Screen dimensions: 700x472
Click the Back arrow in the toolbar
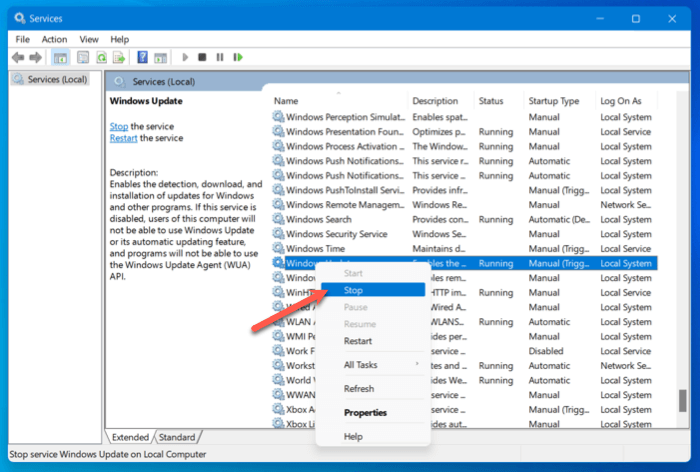coord(18,58)
